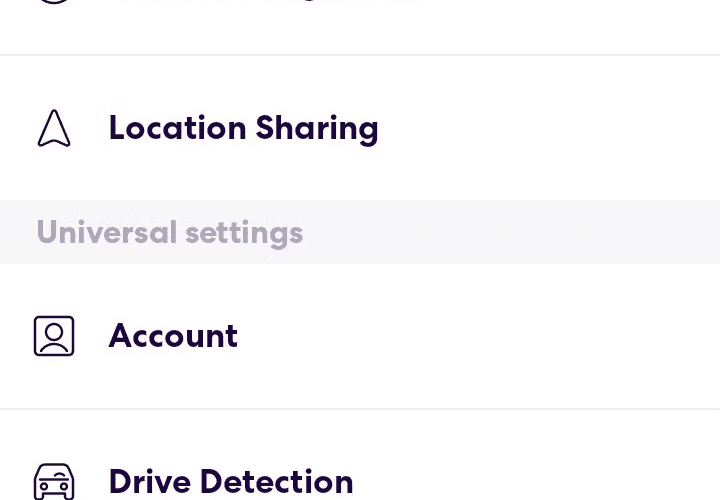
Task: Choose the vehicle glyph beside Drive Detection
Action: 54,482
